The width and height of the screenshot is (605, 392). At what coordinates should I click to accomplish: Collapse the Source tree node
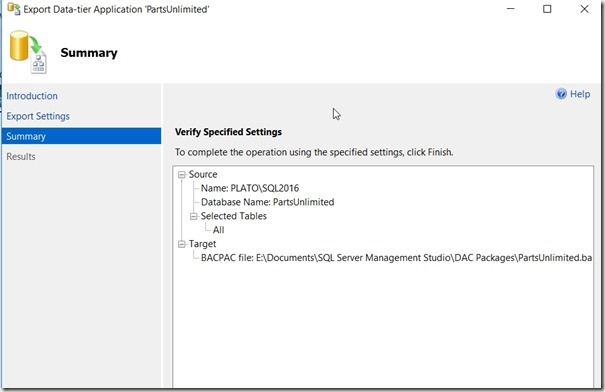point(182,175)
